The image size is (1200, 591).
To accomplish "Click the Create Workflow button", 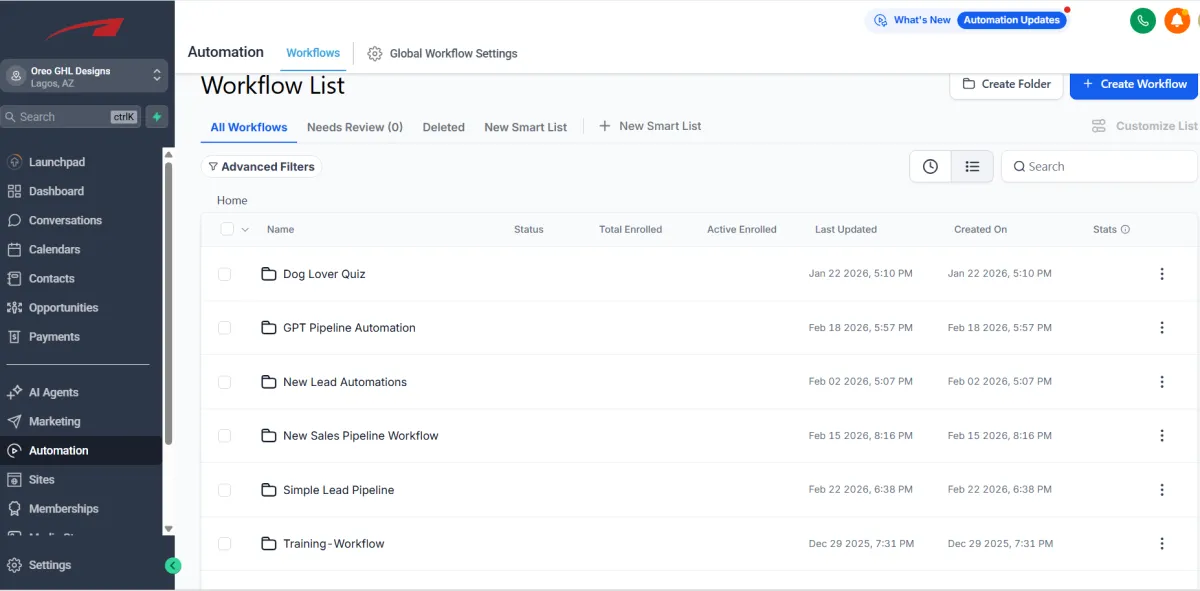I will [1134, 84].
